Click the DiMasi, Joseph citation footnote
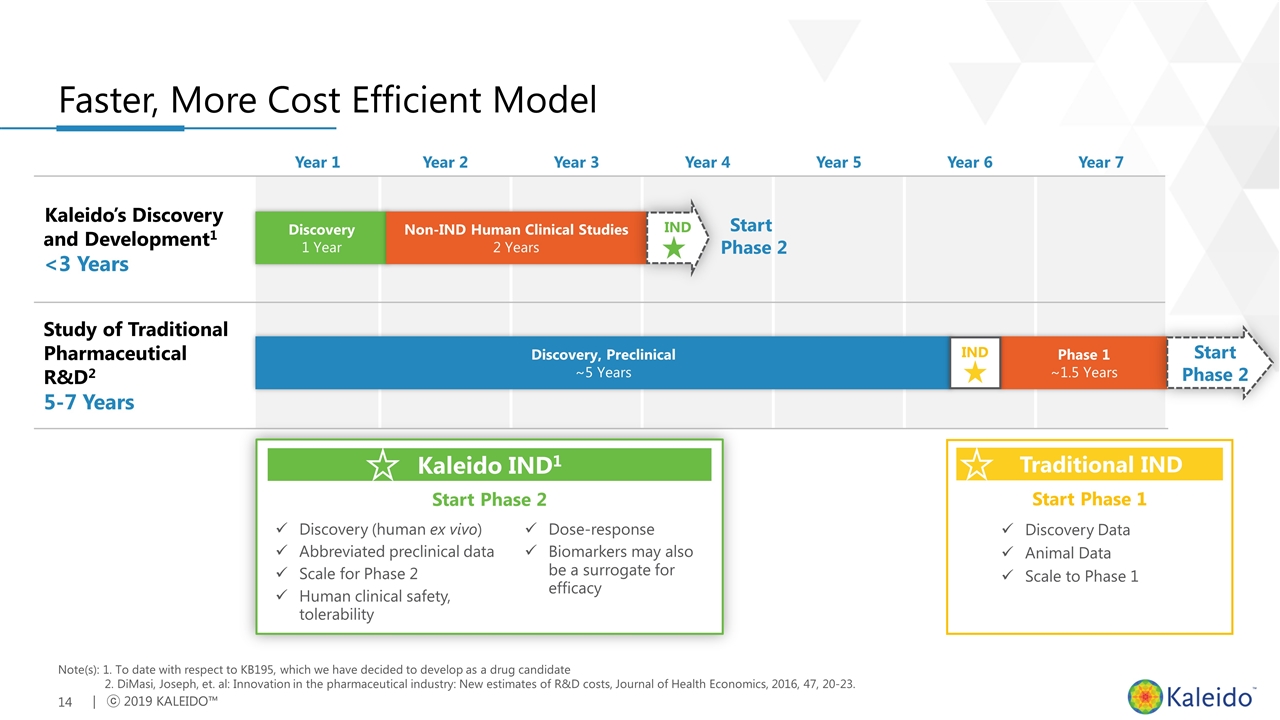Viewport: 1280px width, 720px height. [x=480, y=684]
